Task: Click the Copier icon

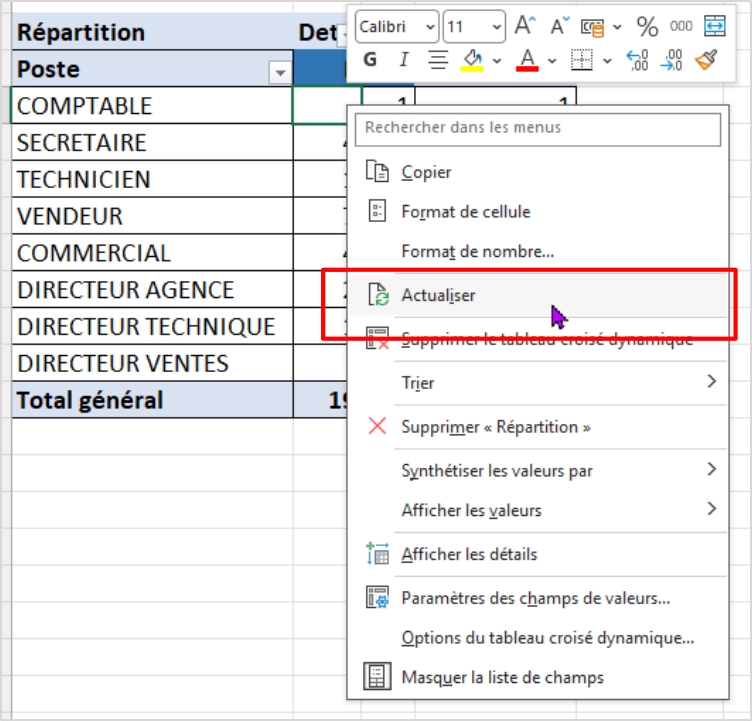Action: pos(377,171)
